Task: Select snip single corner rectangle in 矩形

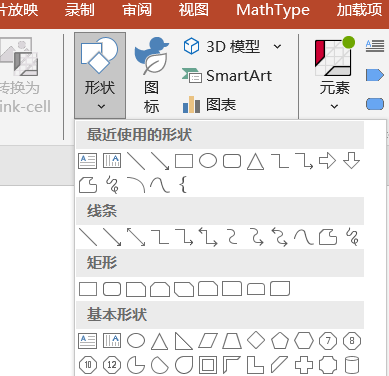Action: [136, 289]
